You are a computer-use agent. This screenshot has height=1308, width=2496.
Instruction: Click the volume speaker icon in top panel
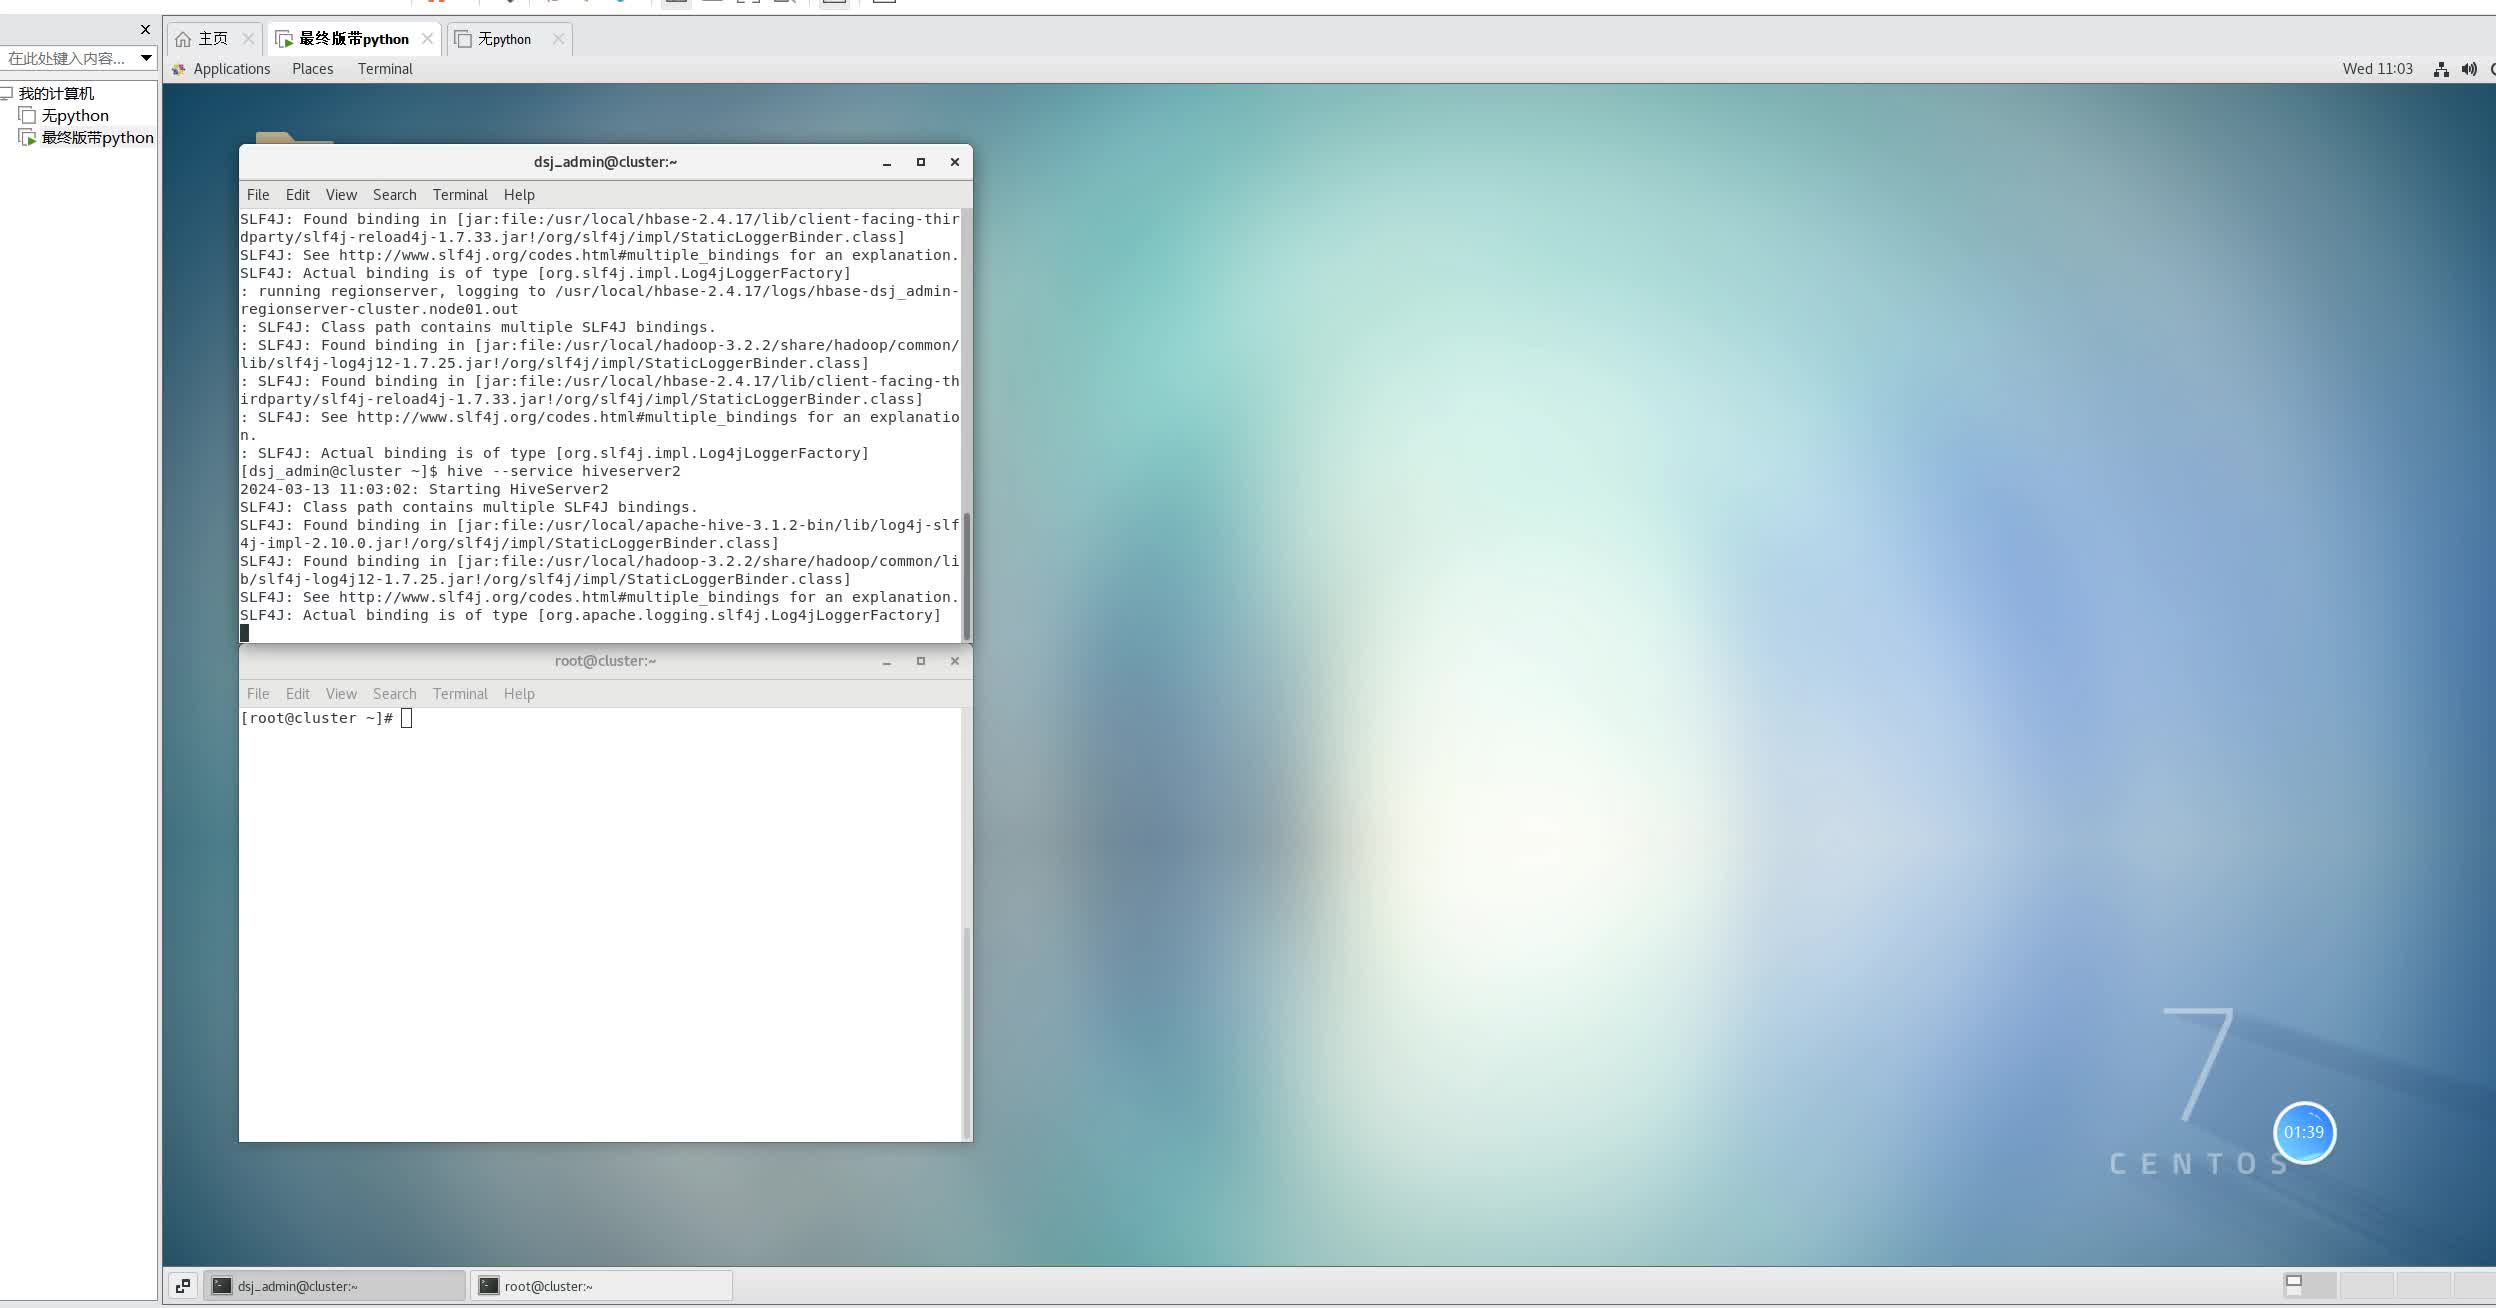tap(2469, 69)
